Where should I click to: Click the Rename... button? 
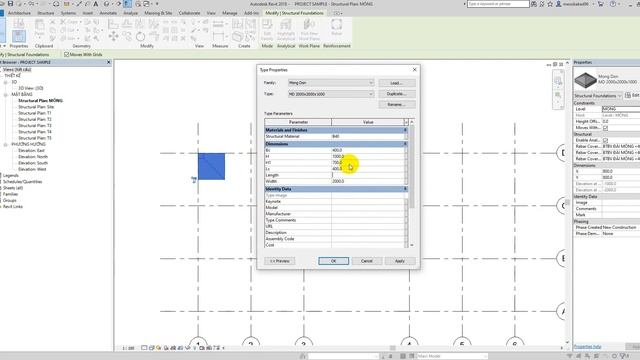[x=397, y=104]
